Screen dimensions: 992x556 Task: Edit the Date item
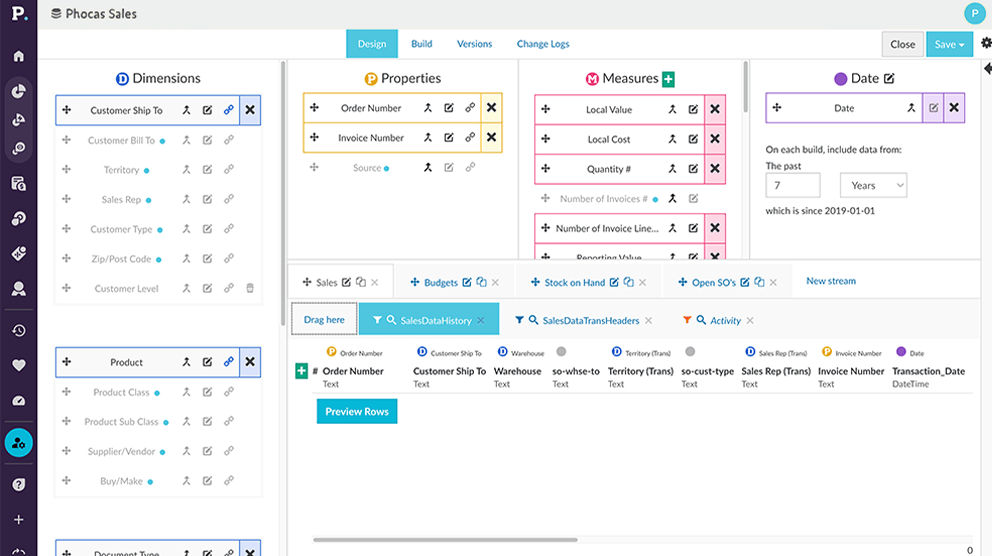[933, 108]
